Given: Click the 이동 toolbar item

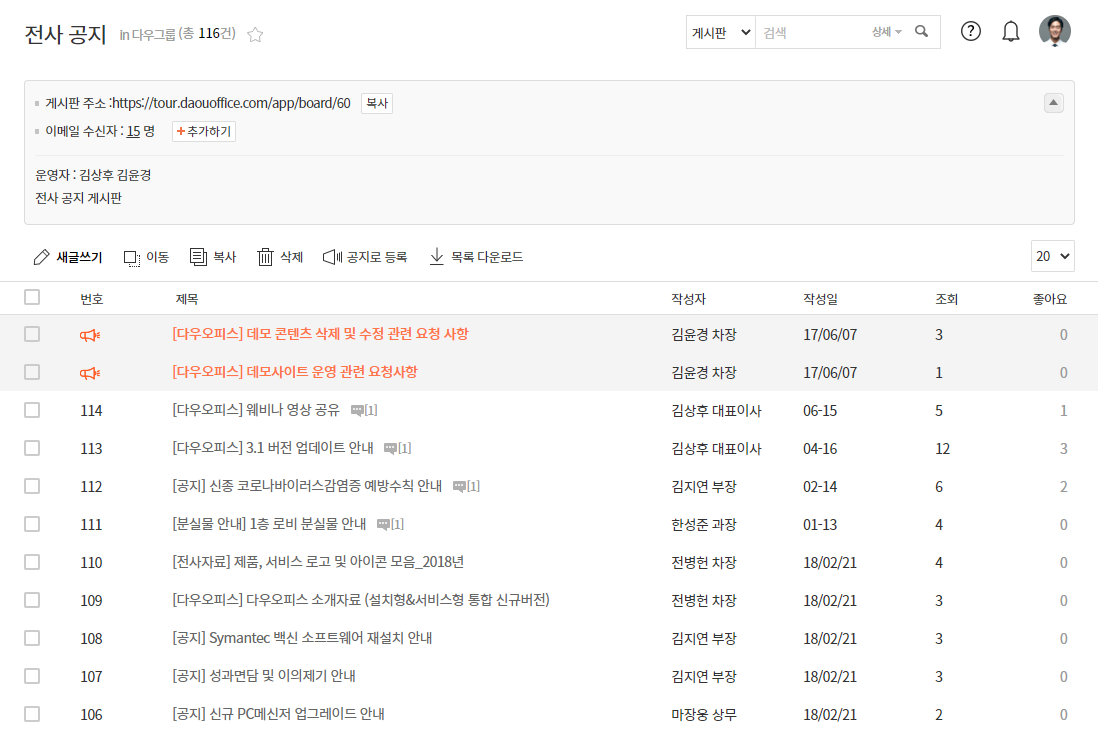Looking at the screenshot, I should click(146, 257).
